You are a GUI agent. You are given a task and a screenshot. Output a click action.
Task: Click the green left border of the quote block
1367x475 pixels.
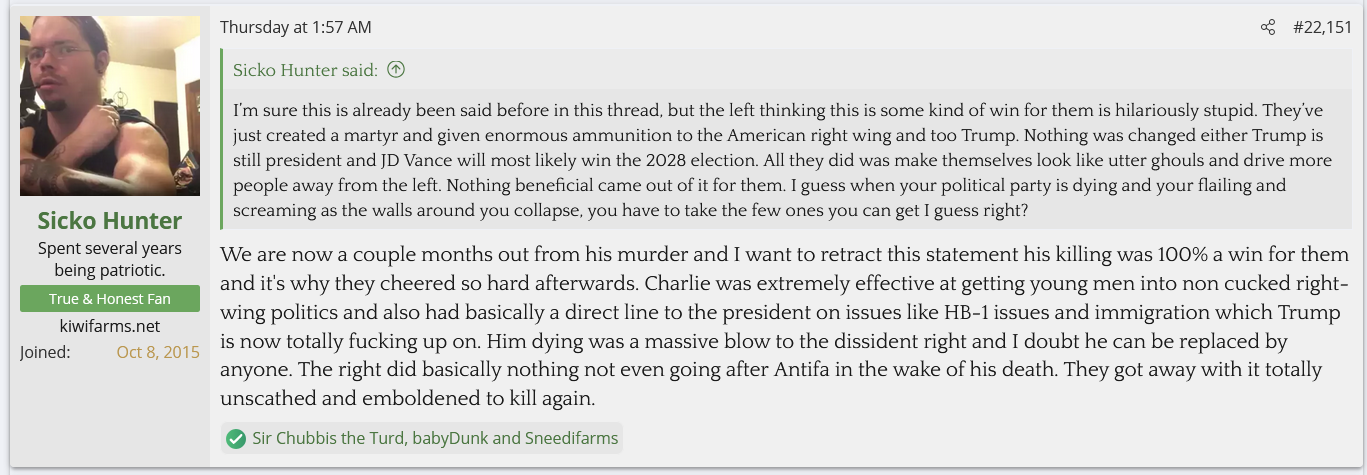tap(222, 140)
